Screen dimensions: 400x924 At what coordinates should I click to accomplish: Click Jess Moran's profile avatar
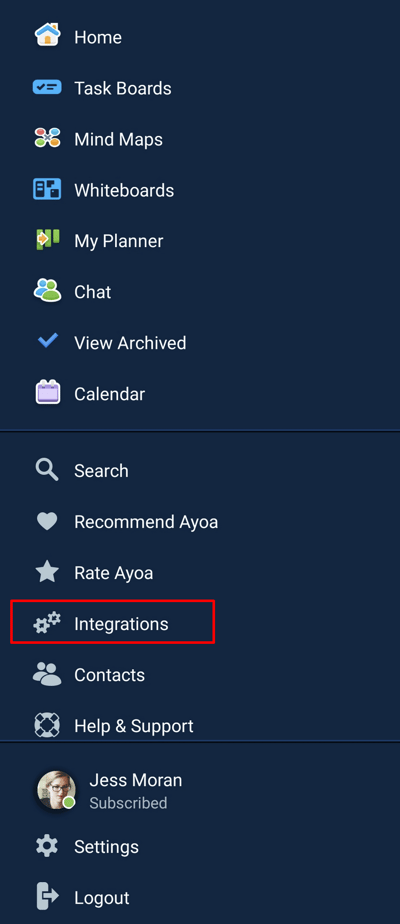[x=57, y=790]
